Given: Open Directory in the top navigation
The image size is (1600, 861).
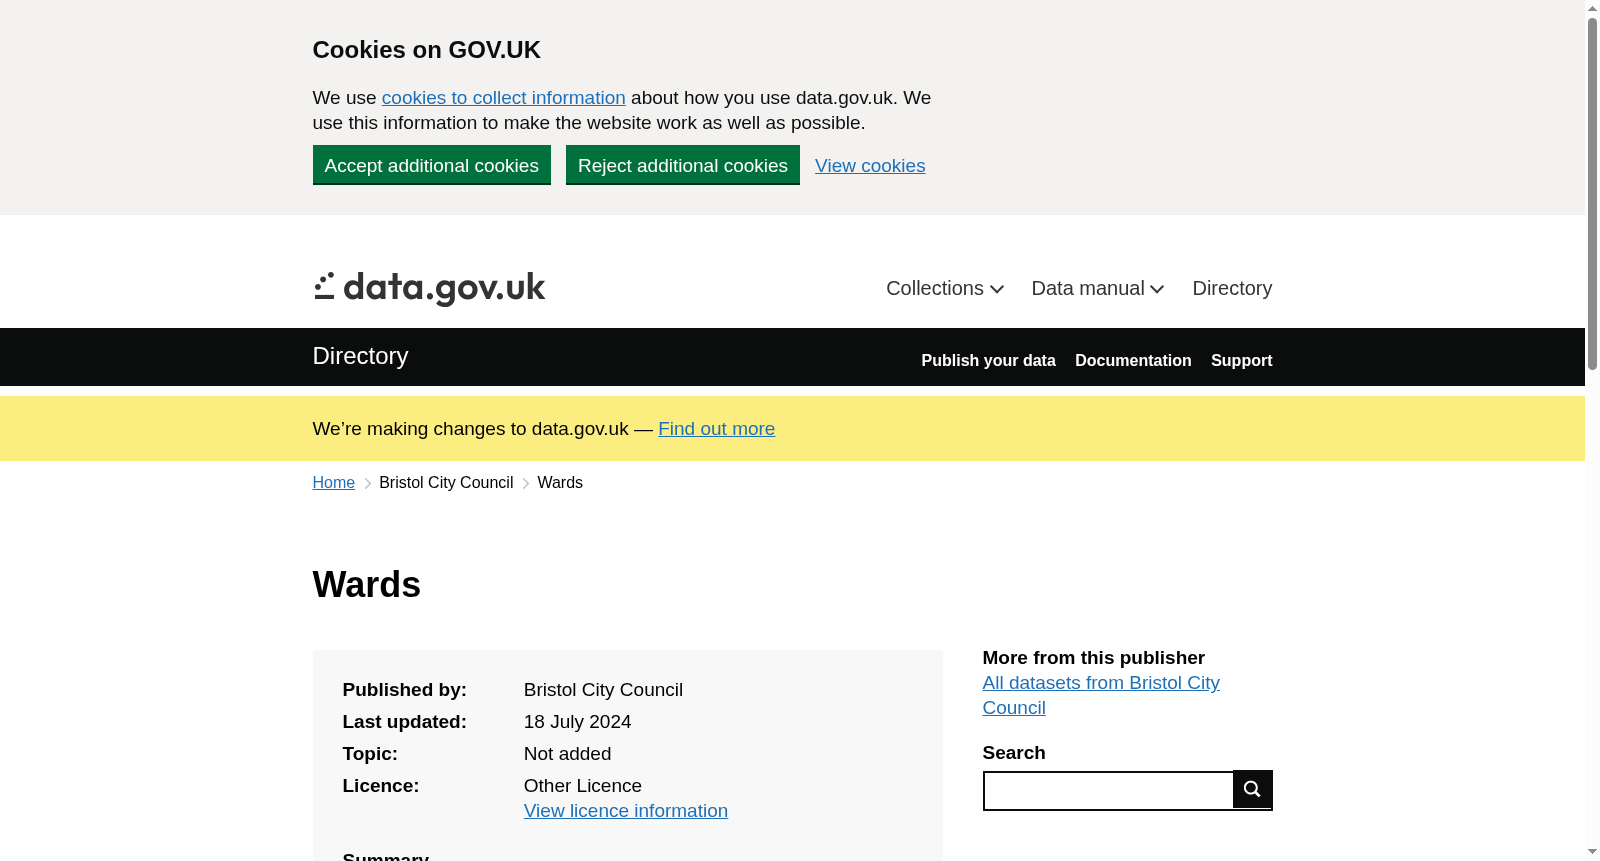Looking at the screenshot, I should coord(1232,288).
